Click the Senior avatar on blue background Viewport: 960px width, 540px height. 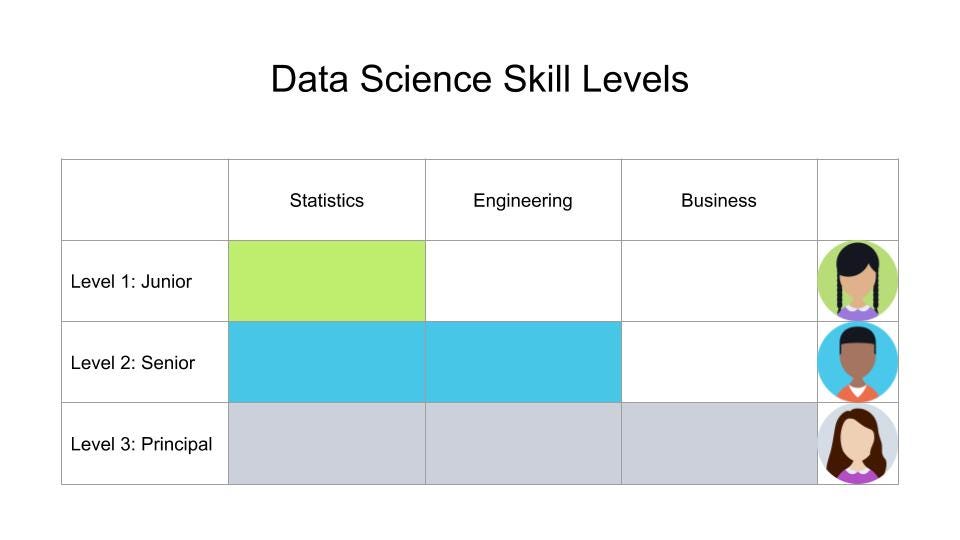tap(857, 362)
